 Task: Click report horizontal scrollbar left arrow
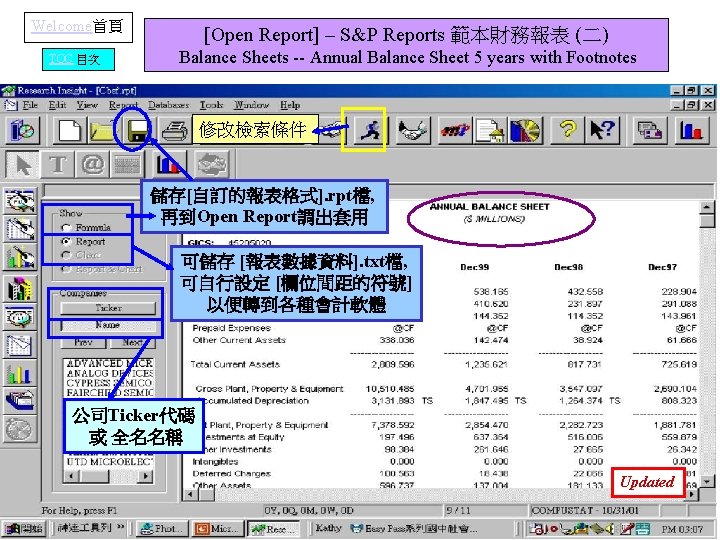[190, 495]
